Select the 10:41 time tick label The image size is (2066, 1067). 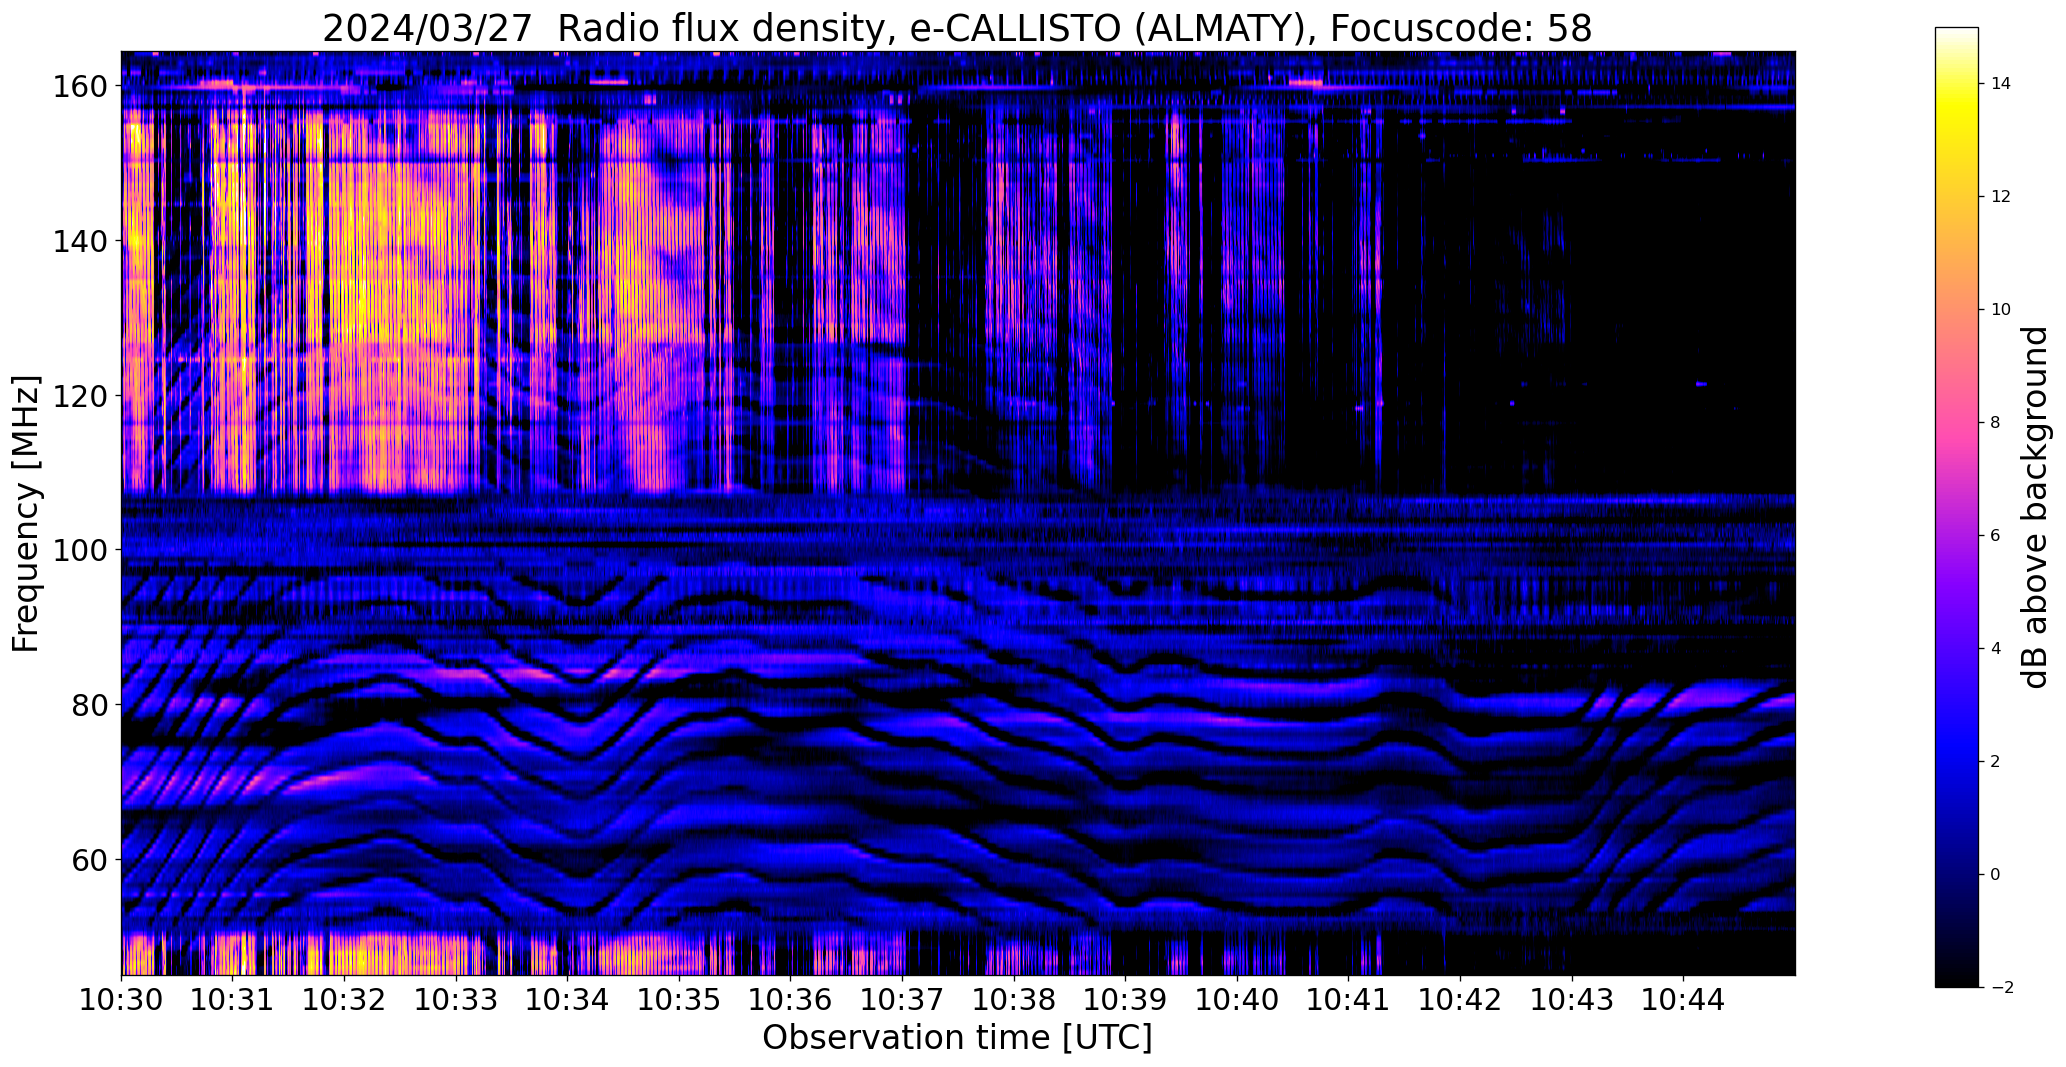click(1348, 1000)
